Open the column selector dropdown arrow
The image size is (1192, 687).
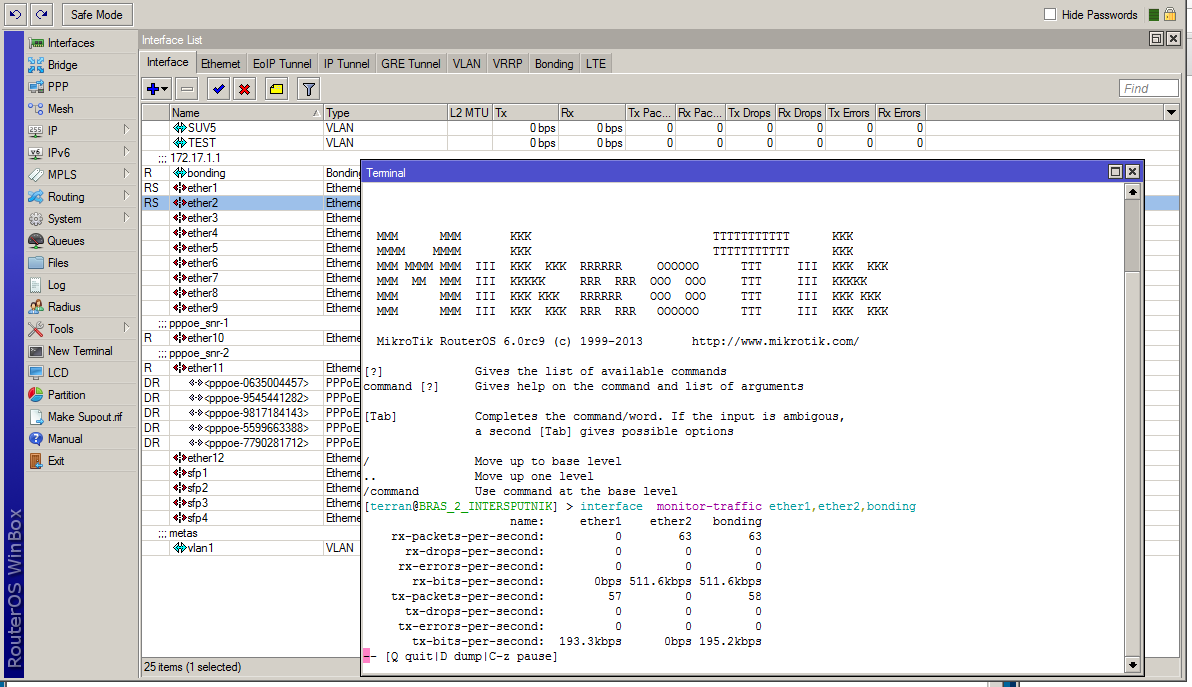coord(1171,112)
